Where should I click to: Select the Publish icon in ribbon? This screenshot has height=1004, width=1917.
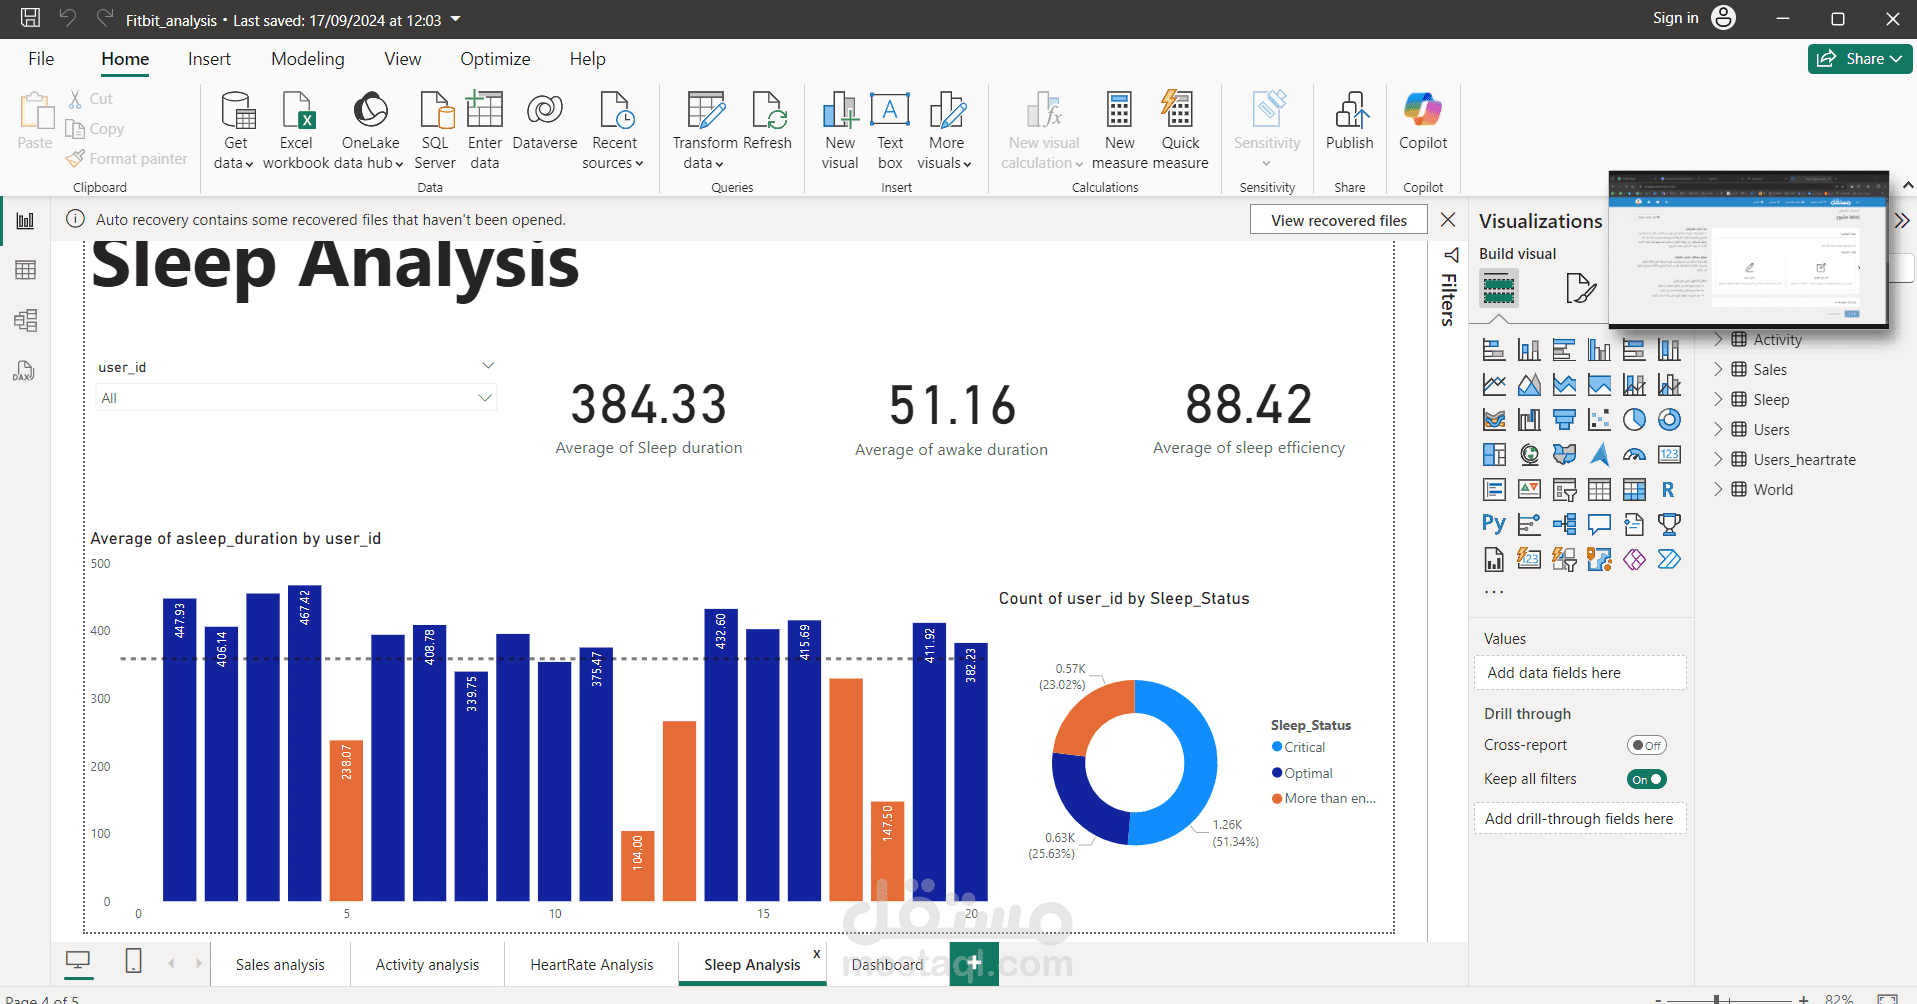click(x=1350, y=110)
